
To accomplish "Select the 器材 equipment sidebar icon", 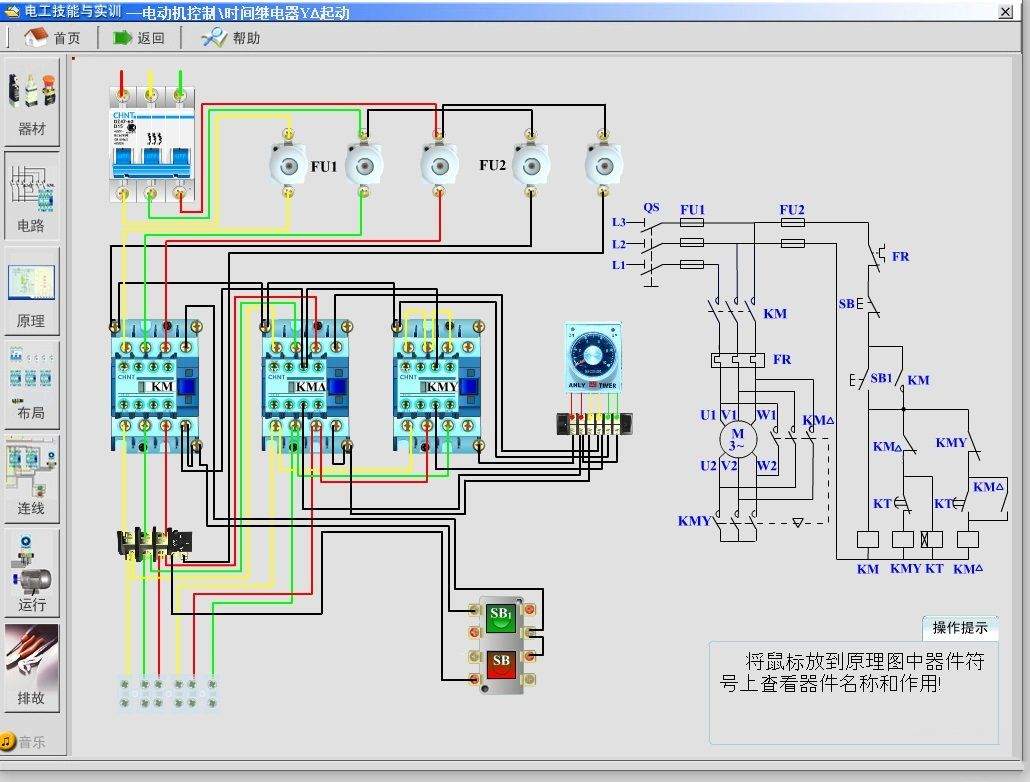I will (x=32, y=101).
